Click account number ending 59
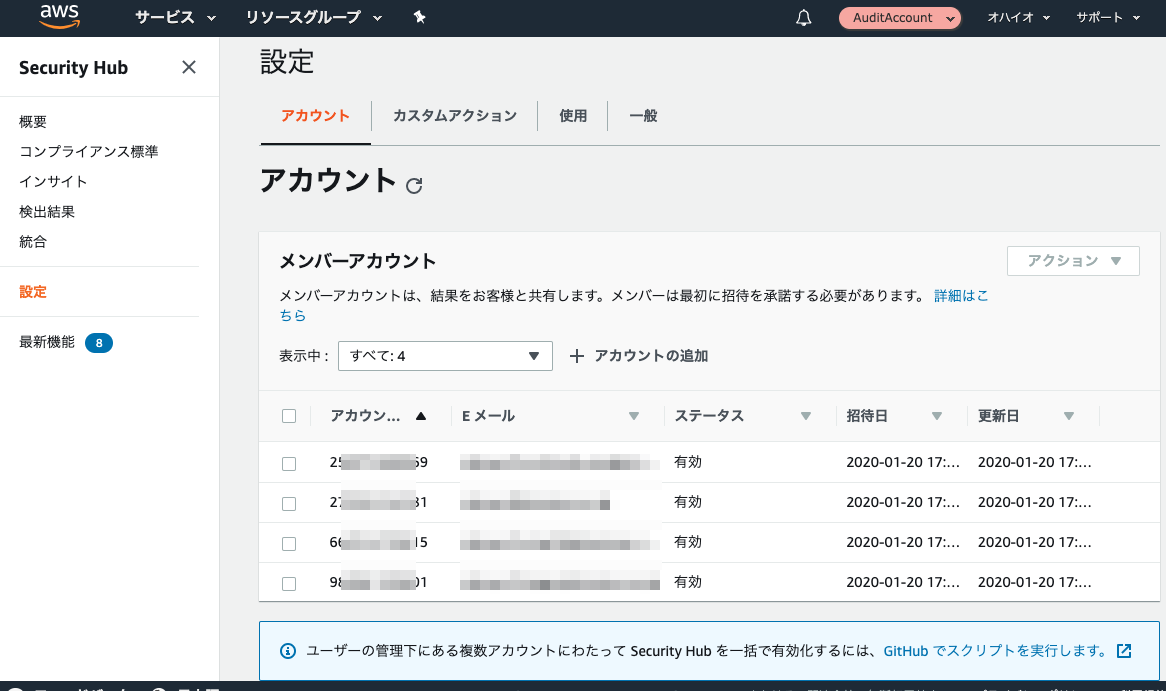This screenshot has height=691, width=1166. tap(379, 463)
